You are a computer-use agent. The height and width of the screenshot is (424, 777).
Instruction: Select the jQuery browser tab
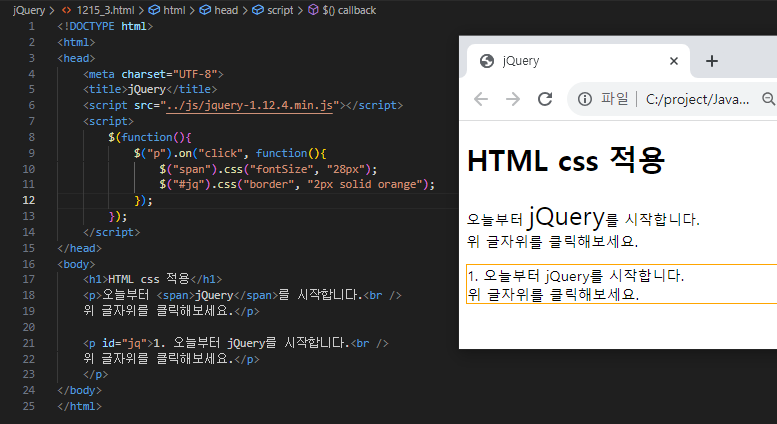pyautogui.click(x=576, y=61)
